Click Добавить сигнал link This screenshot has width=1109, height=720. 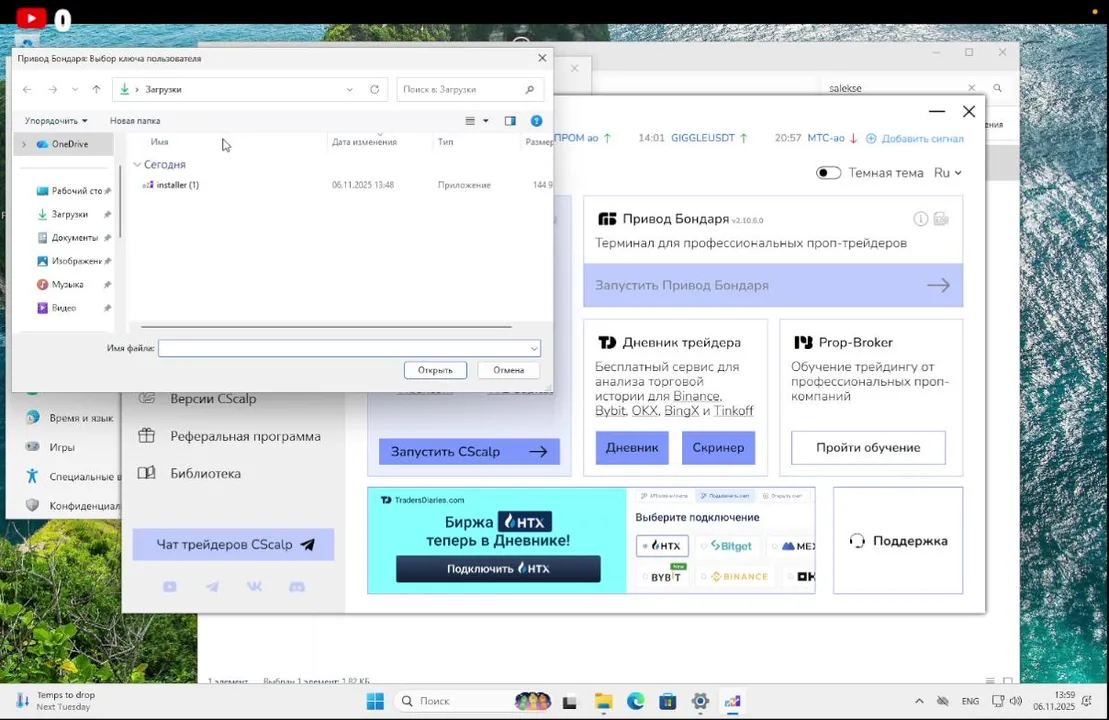915,139
